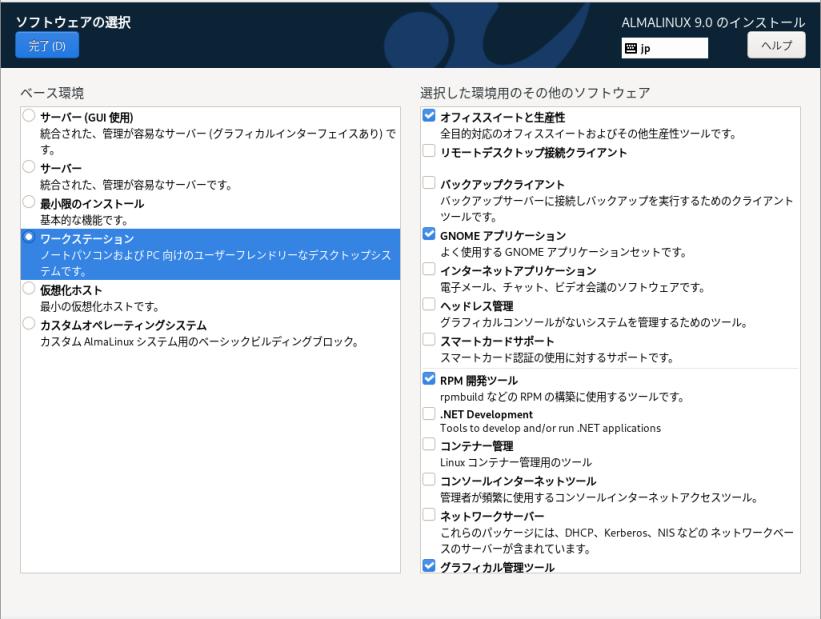Click text 管理者が頻繁に使用するコンソールインターネットアクセスツール。
821x619 pixels.
(599, 498)
